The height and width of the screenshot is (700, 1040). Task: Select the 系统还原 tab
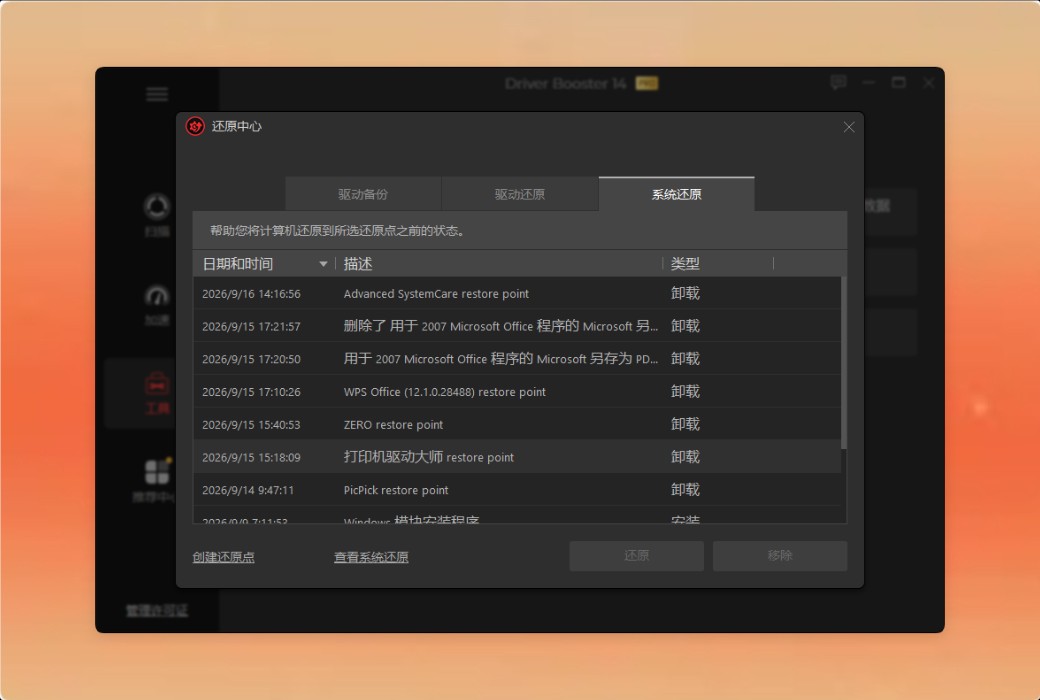coord(677,194)
